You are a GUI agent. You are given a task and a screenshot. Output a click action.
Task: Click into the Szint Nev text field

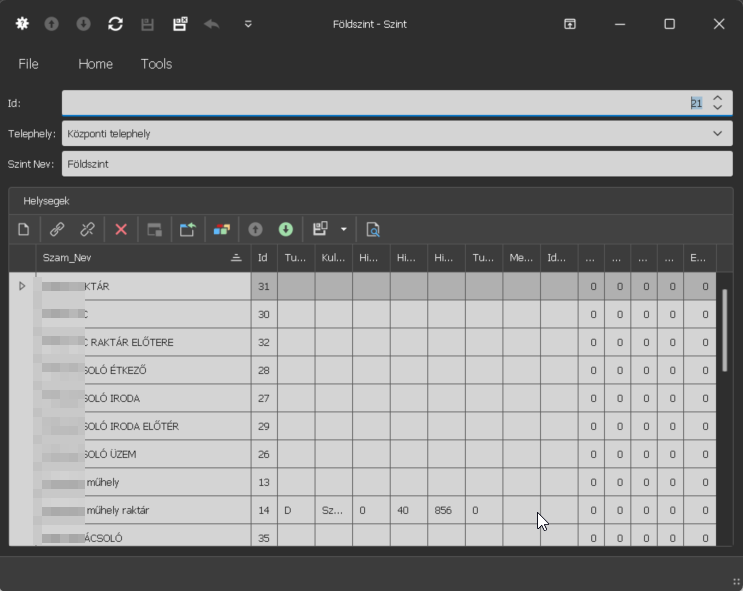tap(397, 164)
